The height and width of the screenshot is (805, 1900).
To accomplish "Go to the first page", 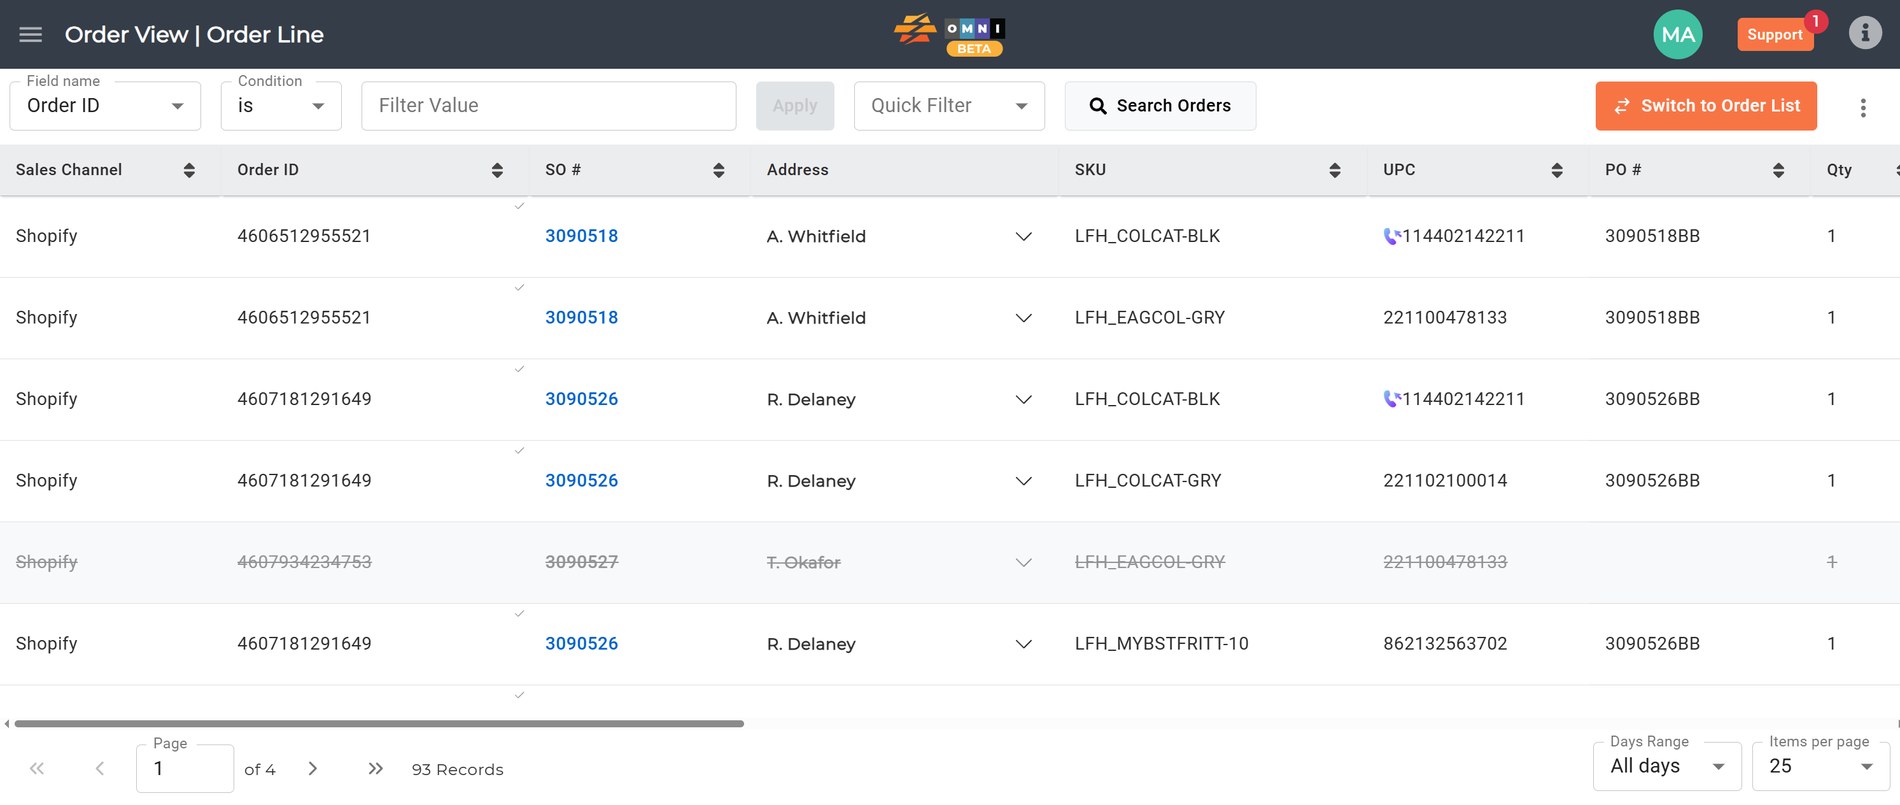I will [37, 769].
